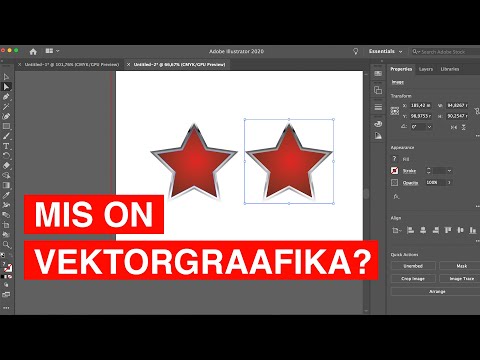Select the Zoom magnifier tool
Image resolution: width=480 pixels, height=360 pixels.
6,245
